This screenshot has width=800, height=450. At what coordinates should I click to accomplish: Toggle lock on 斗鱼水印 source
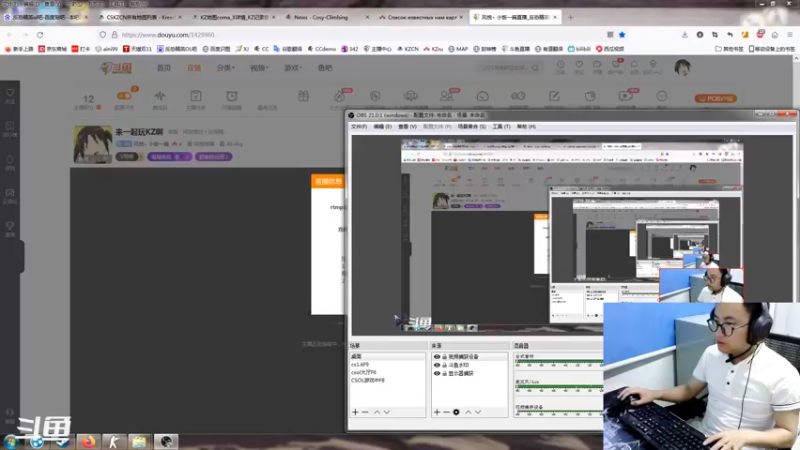coord(444,365)
